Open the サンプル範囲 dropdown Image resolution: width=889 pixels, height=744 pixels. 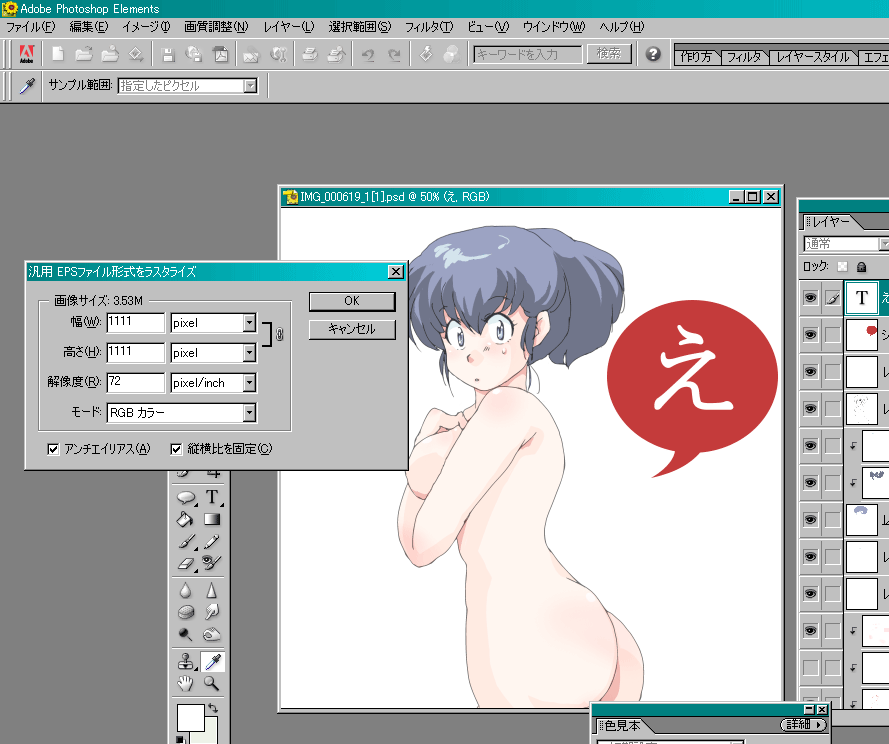tap(250, 86)
